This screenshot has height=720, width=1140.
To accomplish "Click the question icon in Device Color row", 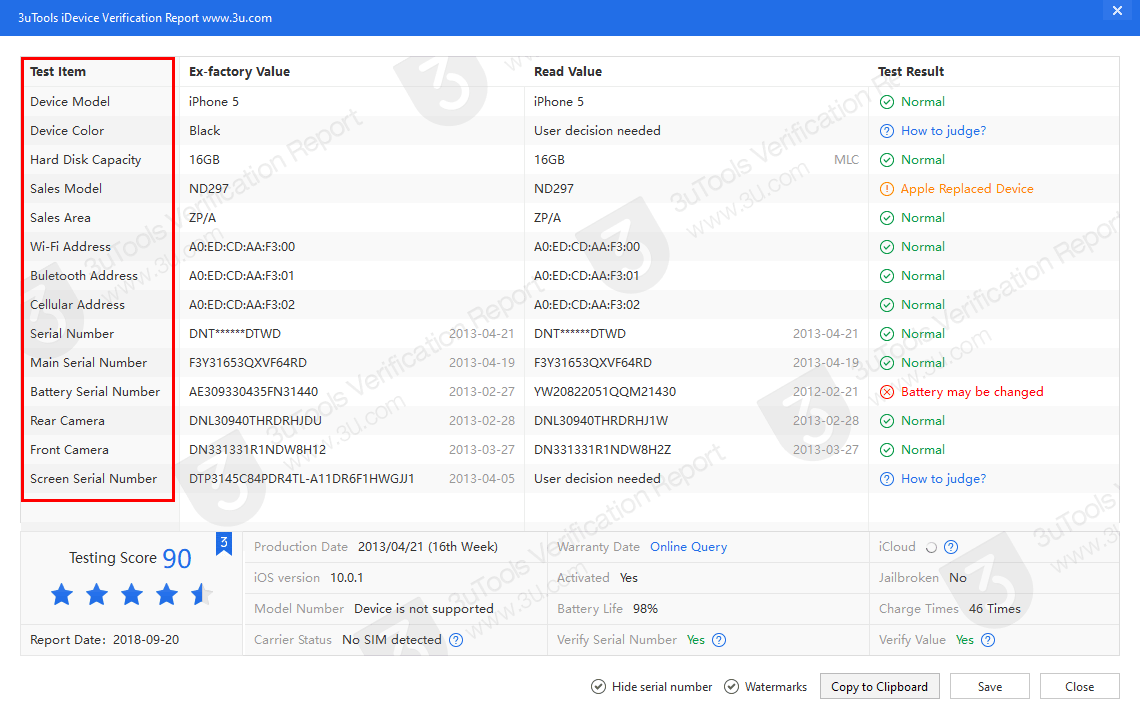I will pyautogui.click(x=886, y=131).
